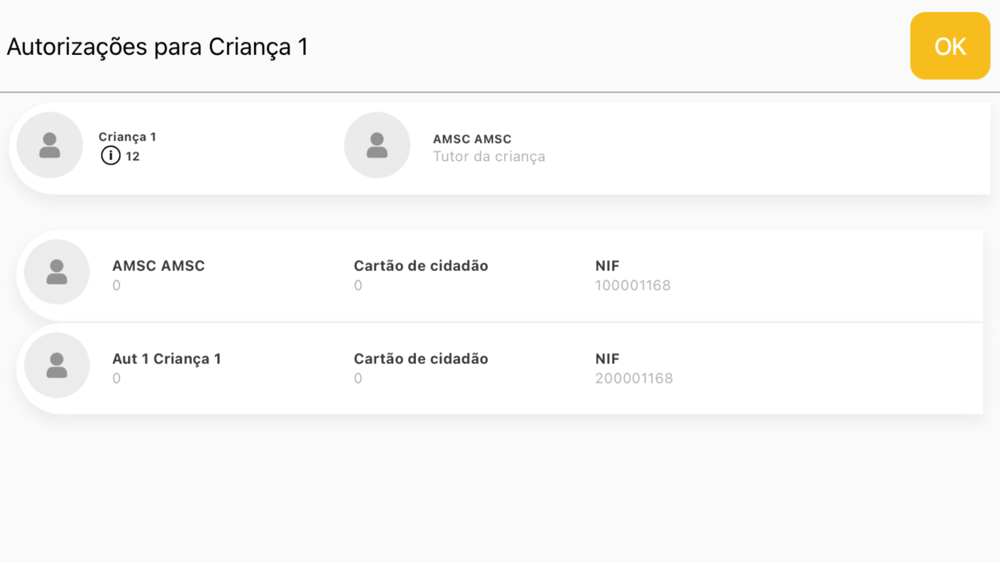
Task: Click zero value under Aut 1 Criança 1
Action: click(x=116, y=379)
